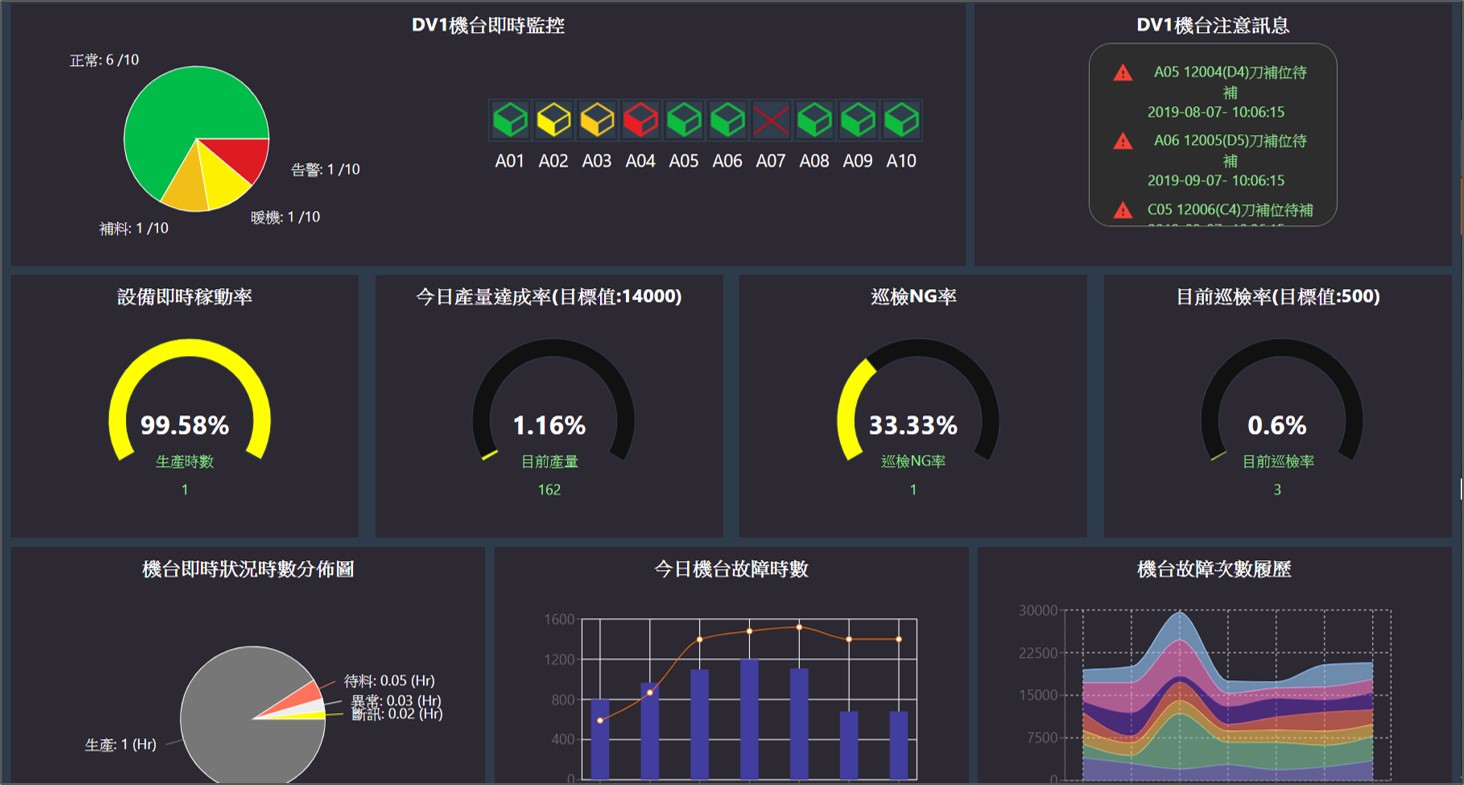This screenshot has height=785, width=1464.
Task: Click the 今日產量達成率 gauge arc
Action: pyautogui.click(x=553, y=347)
